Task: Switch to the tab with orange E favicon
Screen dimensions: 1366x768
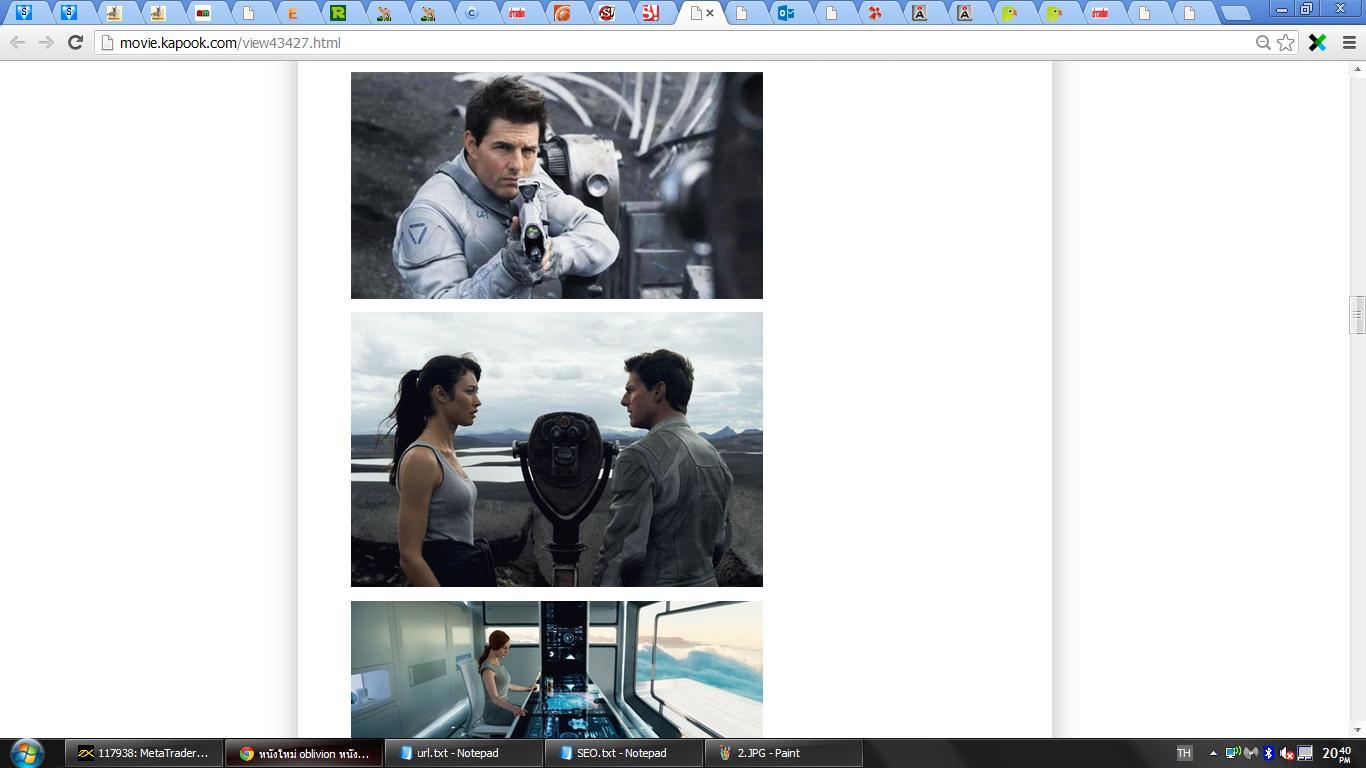Action: (x=293, y=13)
